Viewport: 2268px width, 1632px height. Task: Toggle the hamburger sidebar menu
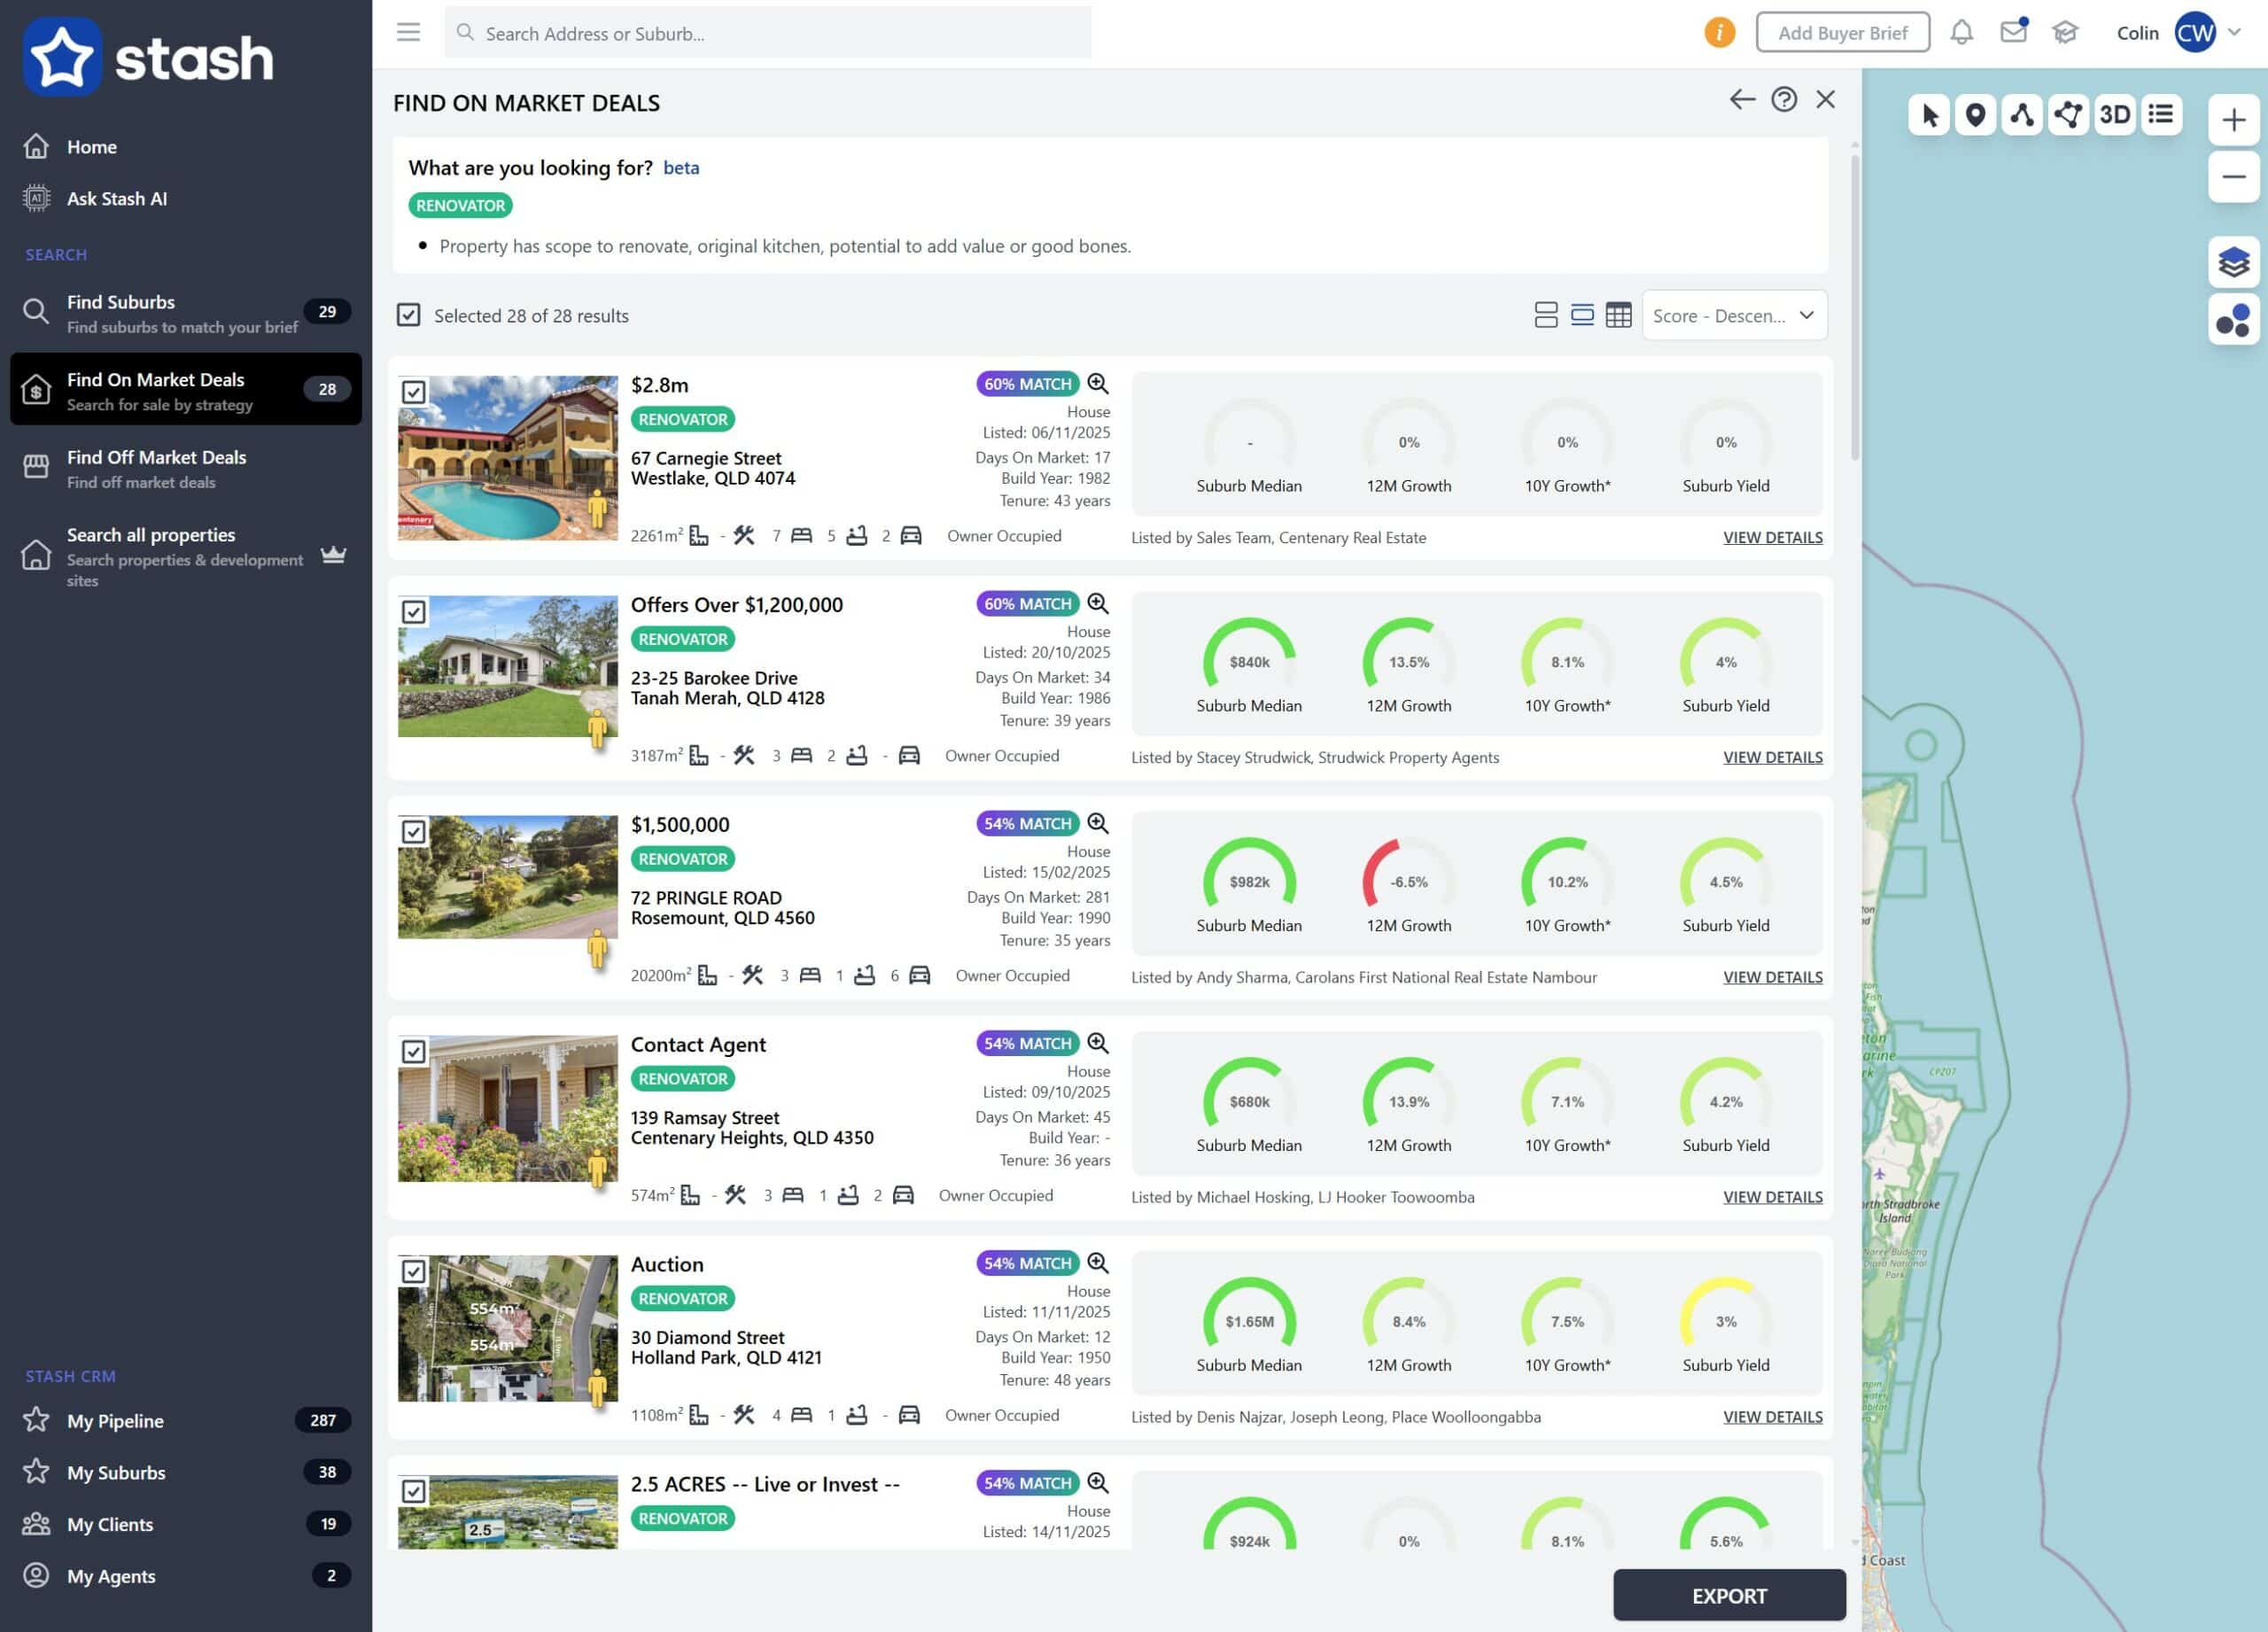408,33
